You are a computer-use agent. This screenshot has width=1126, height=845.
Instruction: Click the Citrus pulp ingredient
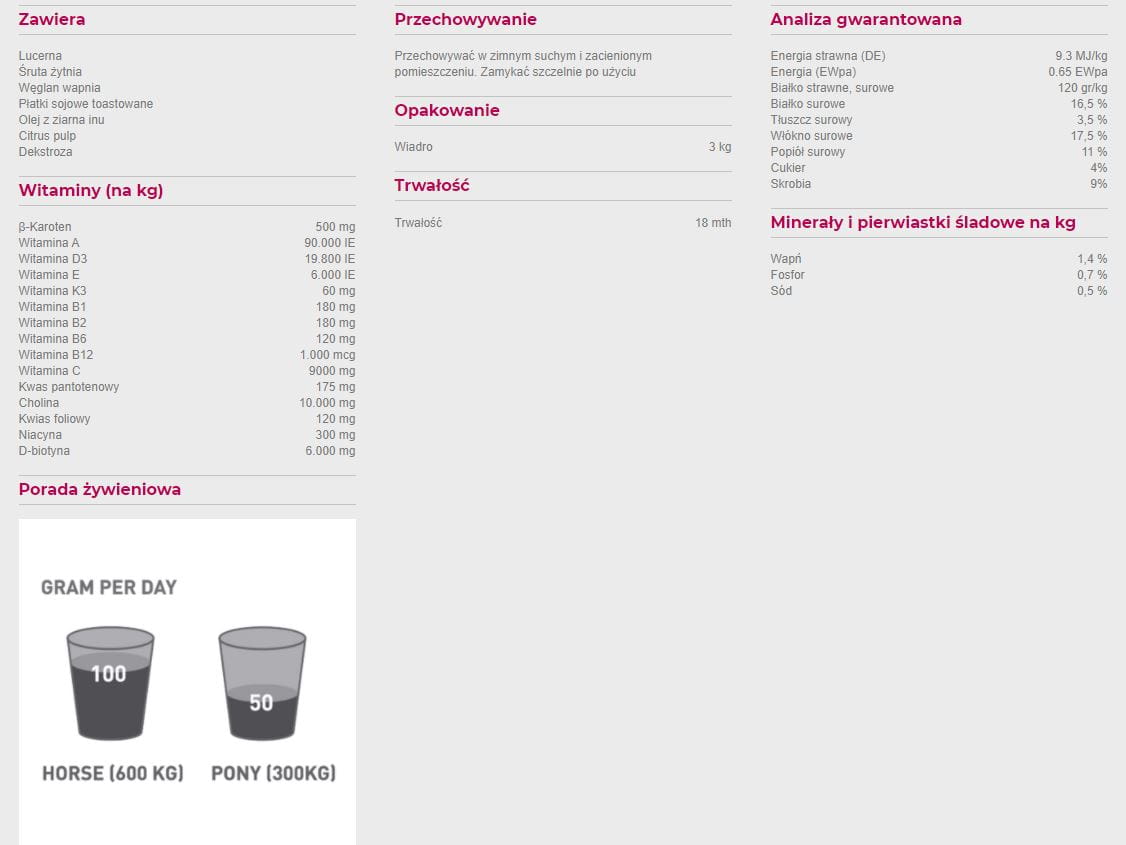tap(47, 136)
